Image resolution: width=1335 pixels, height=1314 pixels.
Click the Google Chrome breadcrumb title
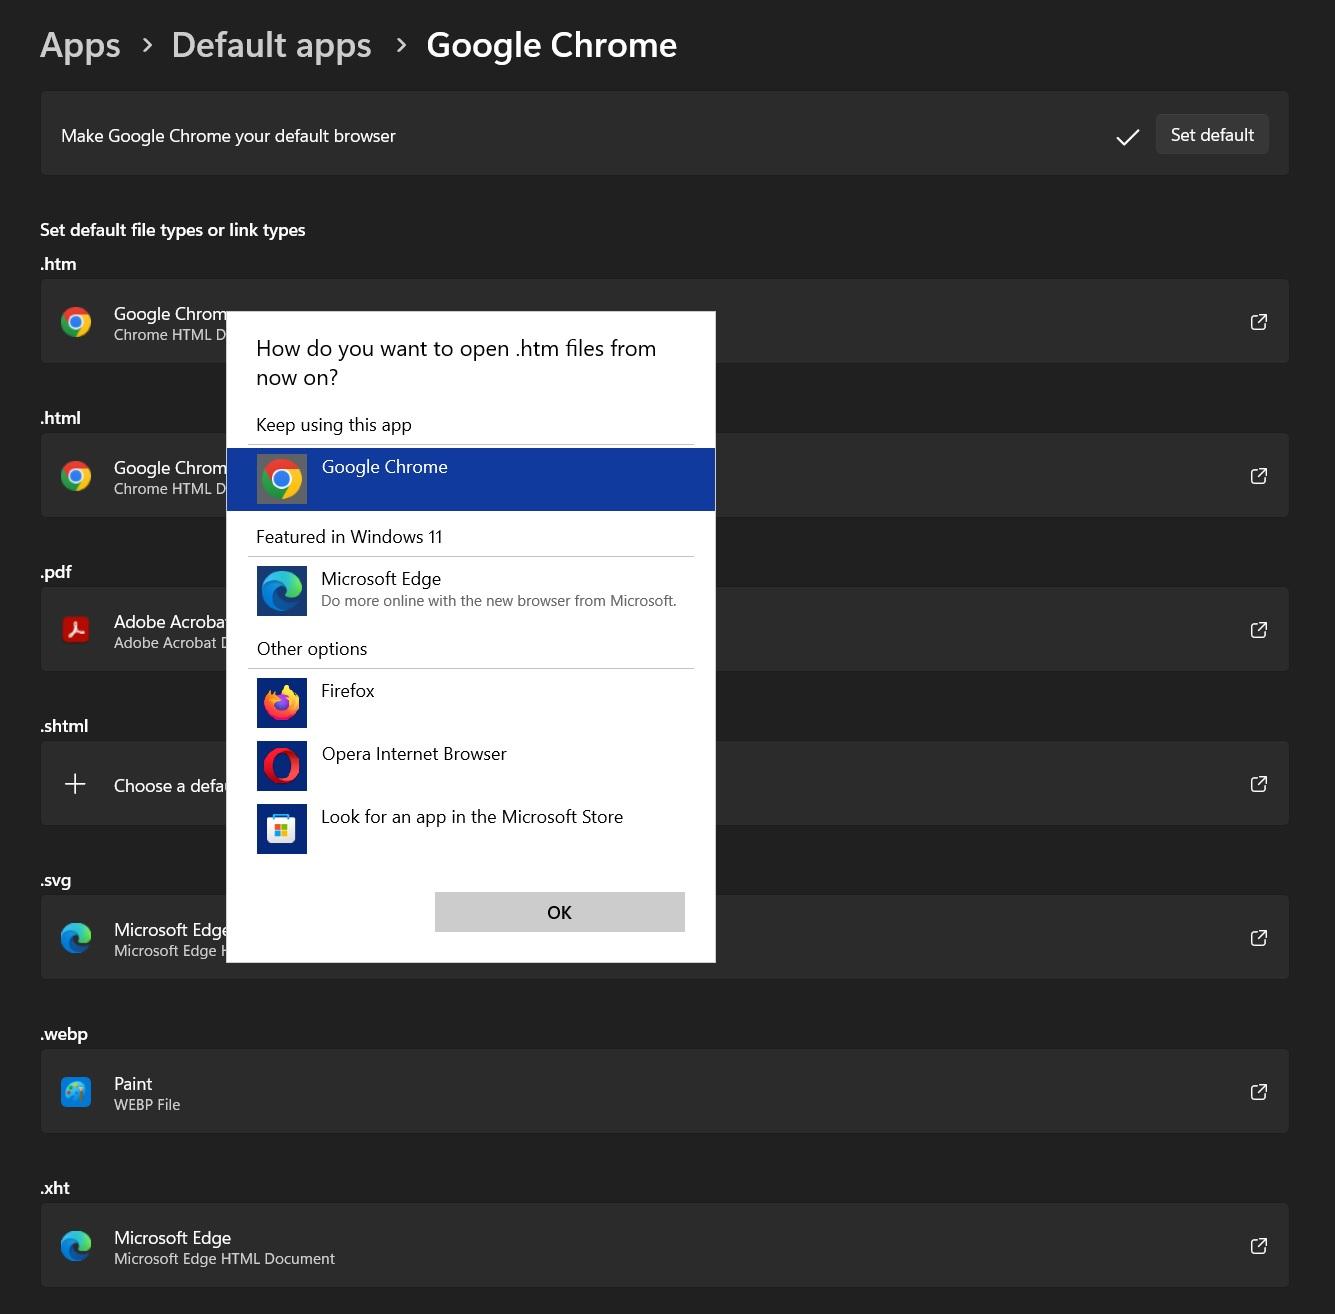(x=551, y=45)
